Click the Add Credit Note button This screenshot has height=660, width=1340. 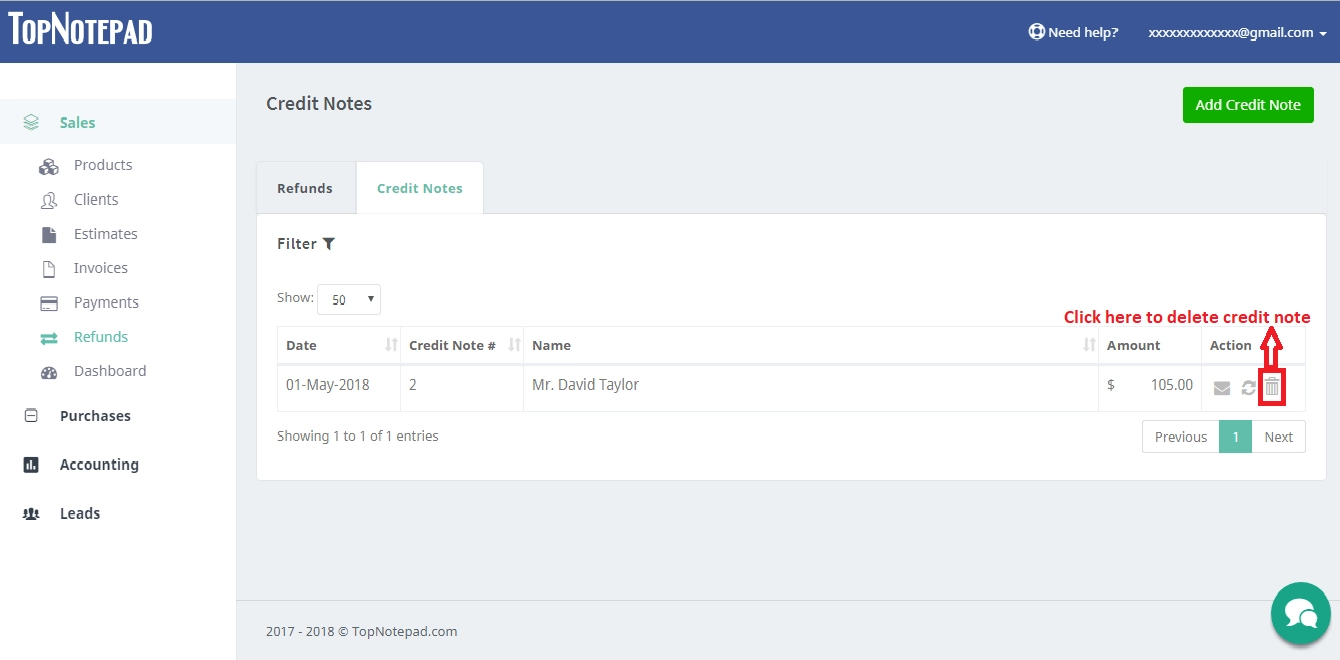click(x=1247, y=104)
